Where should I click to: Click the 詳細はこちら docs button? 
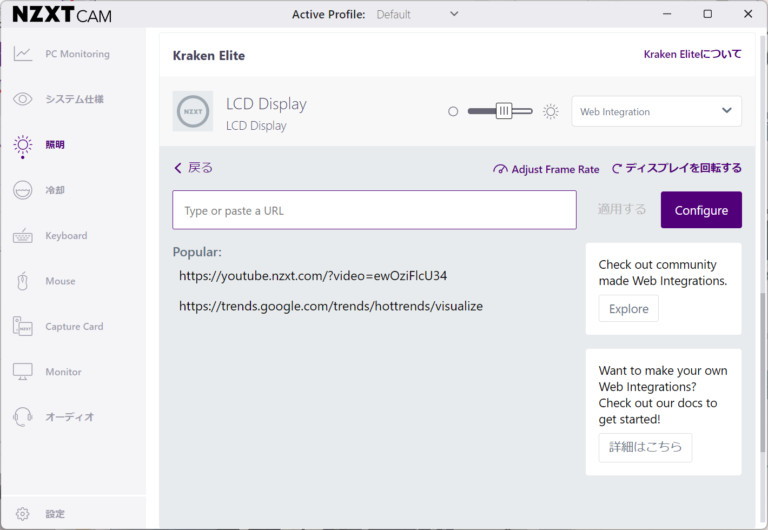click(x=645, y=447)
